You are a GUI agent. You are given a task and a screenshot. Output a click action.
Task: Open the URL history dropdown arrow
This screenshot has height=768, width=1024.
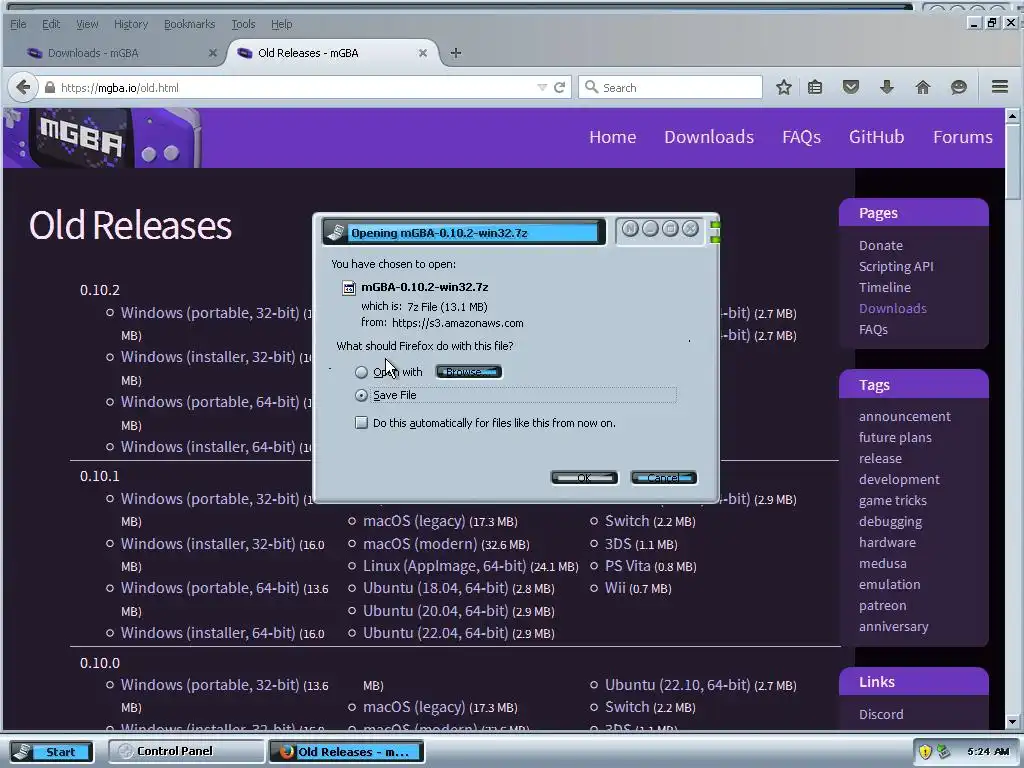(541, 88)
